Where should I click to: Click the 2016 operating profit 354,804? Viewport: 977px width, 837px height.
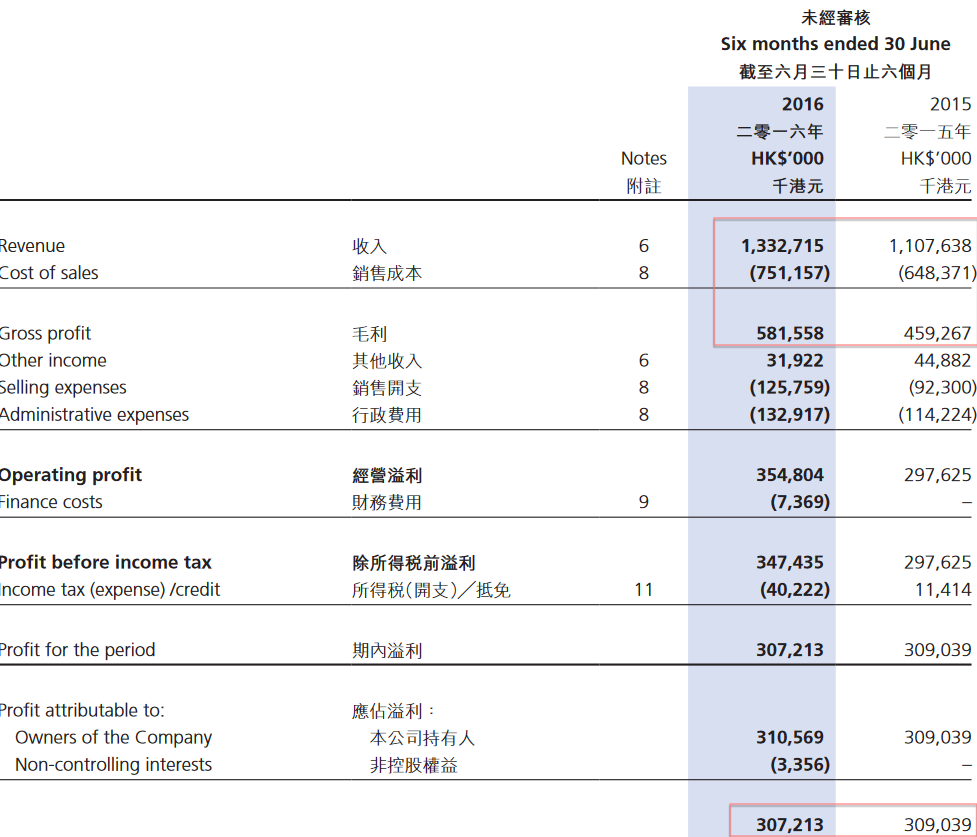[789, 475]
